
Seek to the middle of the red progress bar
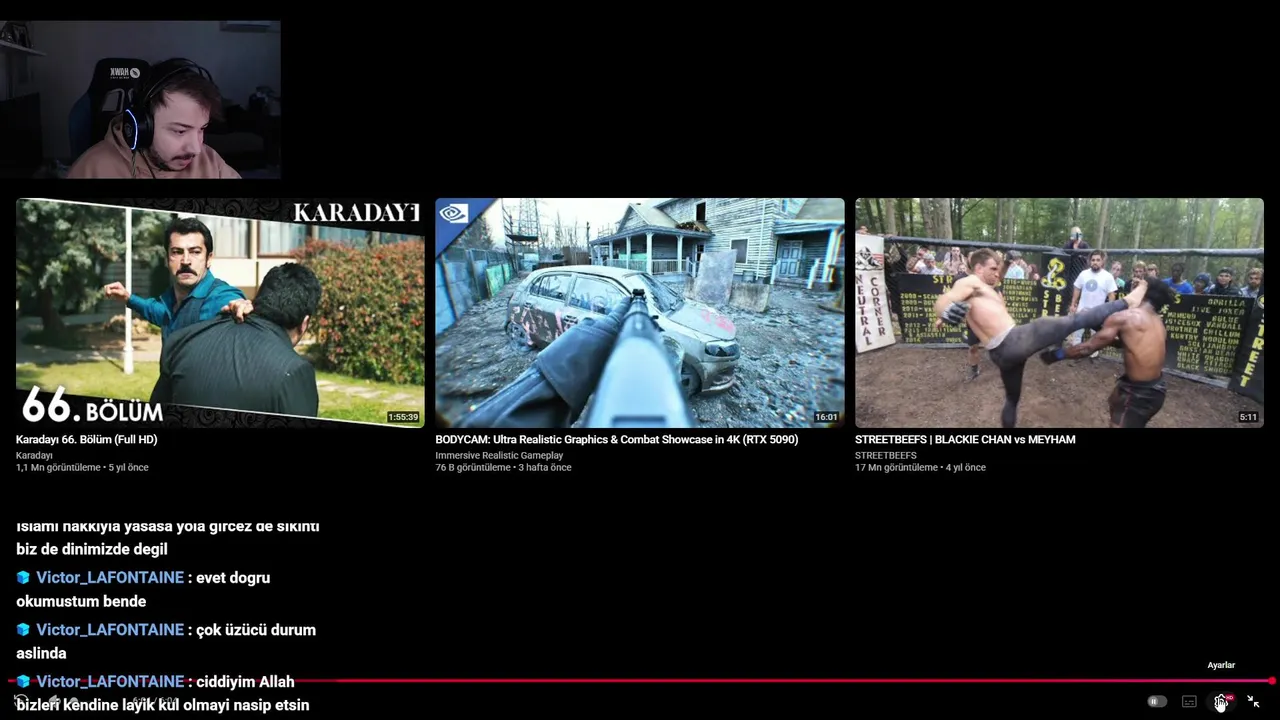[x=640, y=681]
